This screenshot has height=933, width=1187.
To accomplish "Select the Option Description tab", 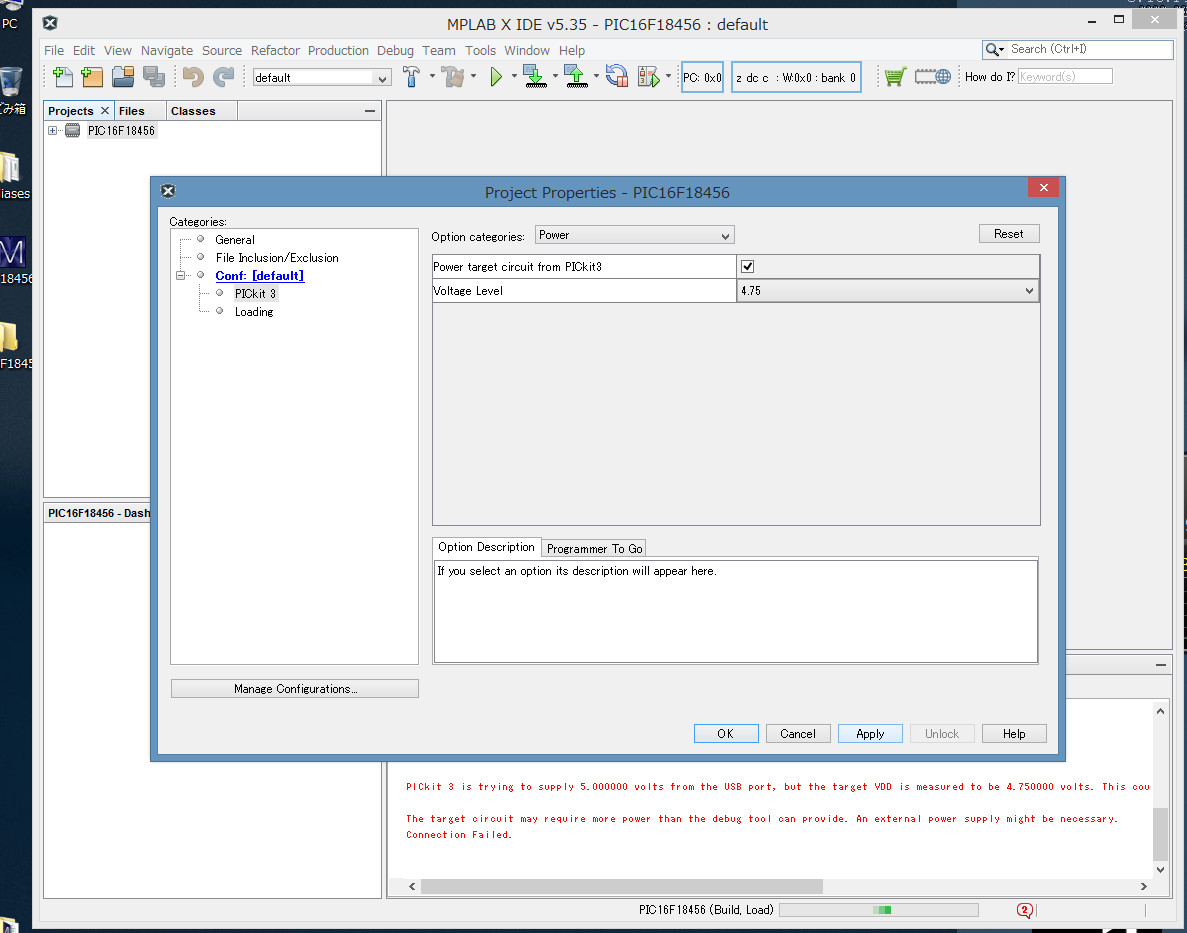I will [x=486, y=547].
